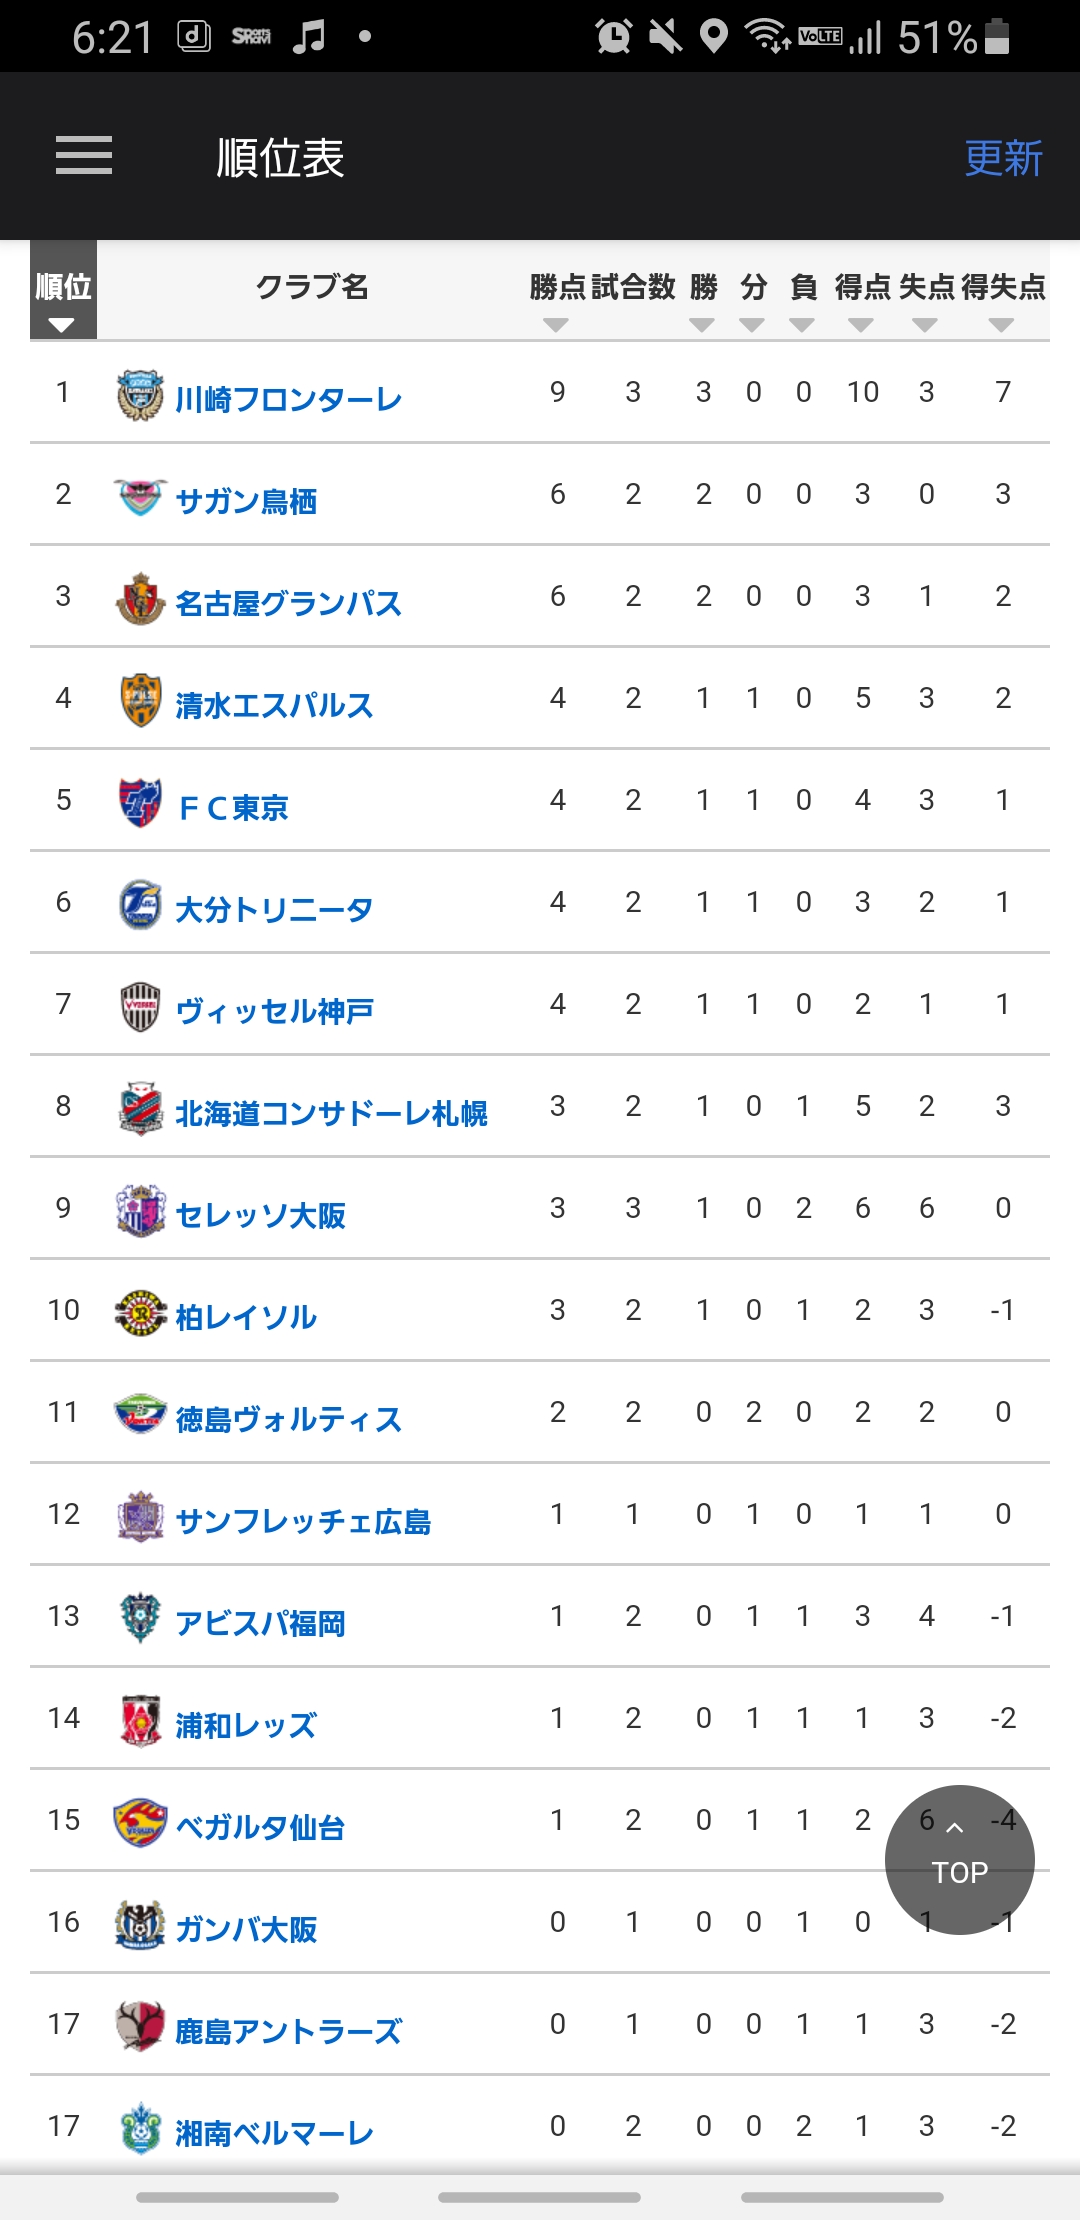Tap the Urawa Reds club crest

pos(140,1720)
